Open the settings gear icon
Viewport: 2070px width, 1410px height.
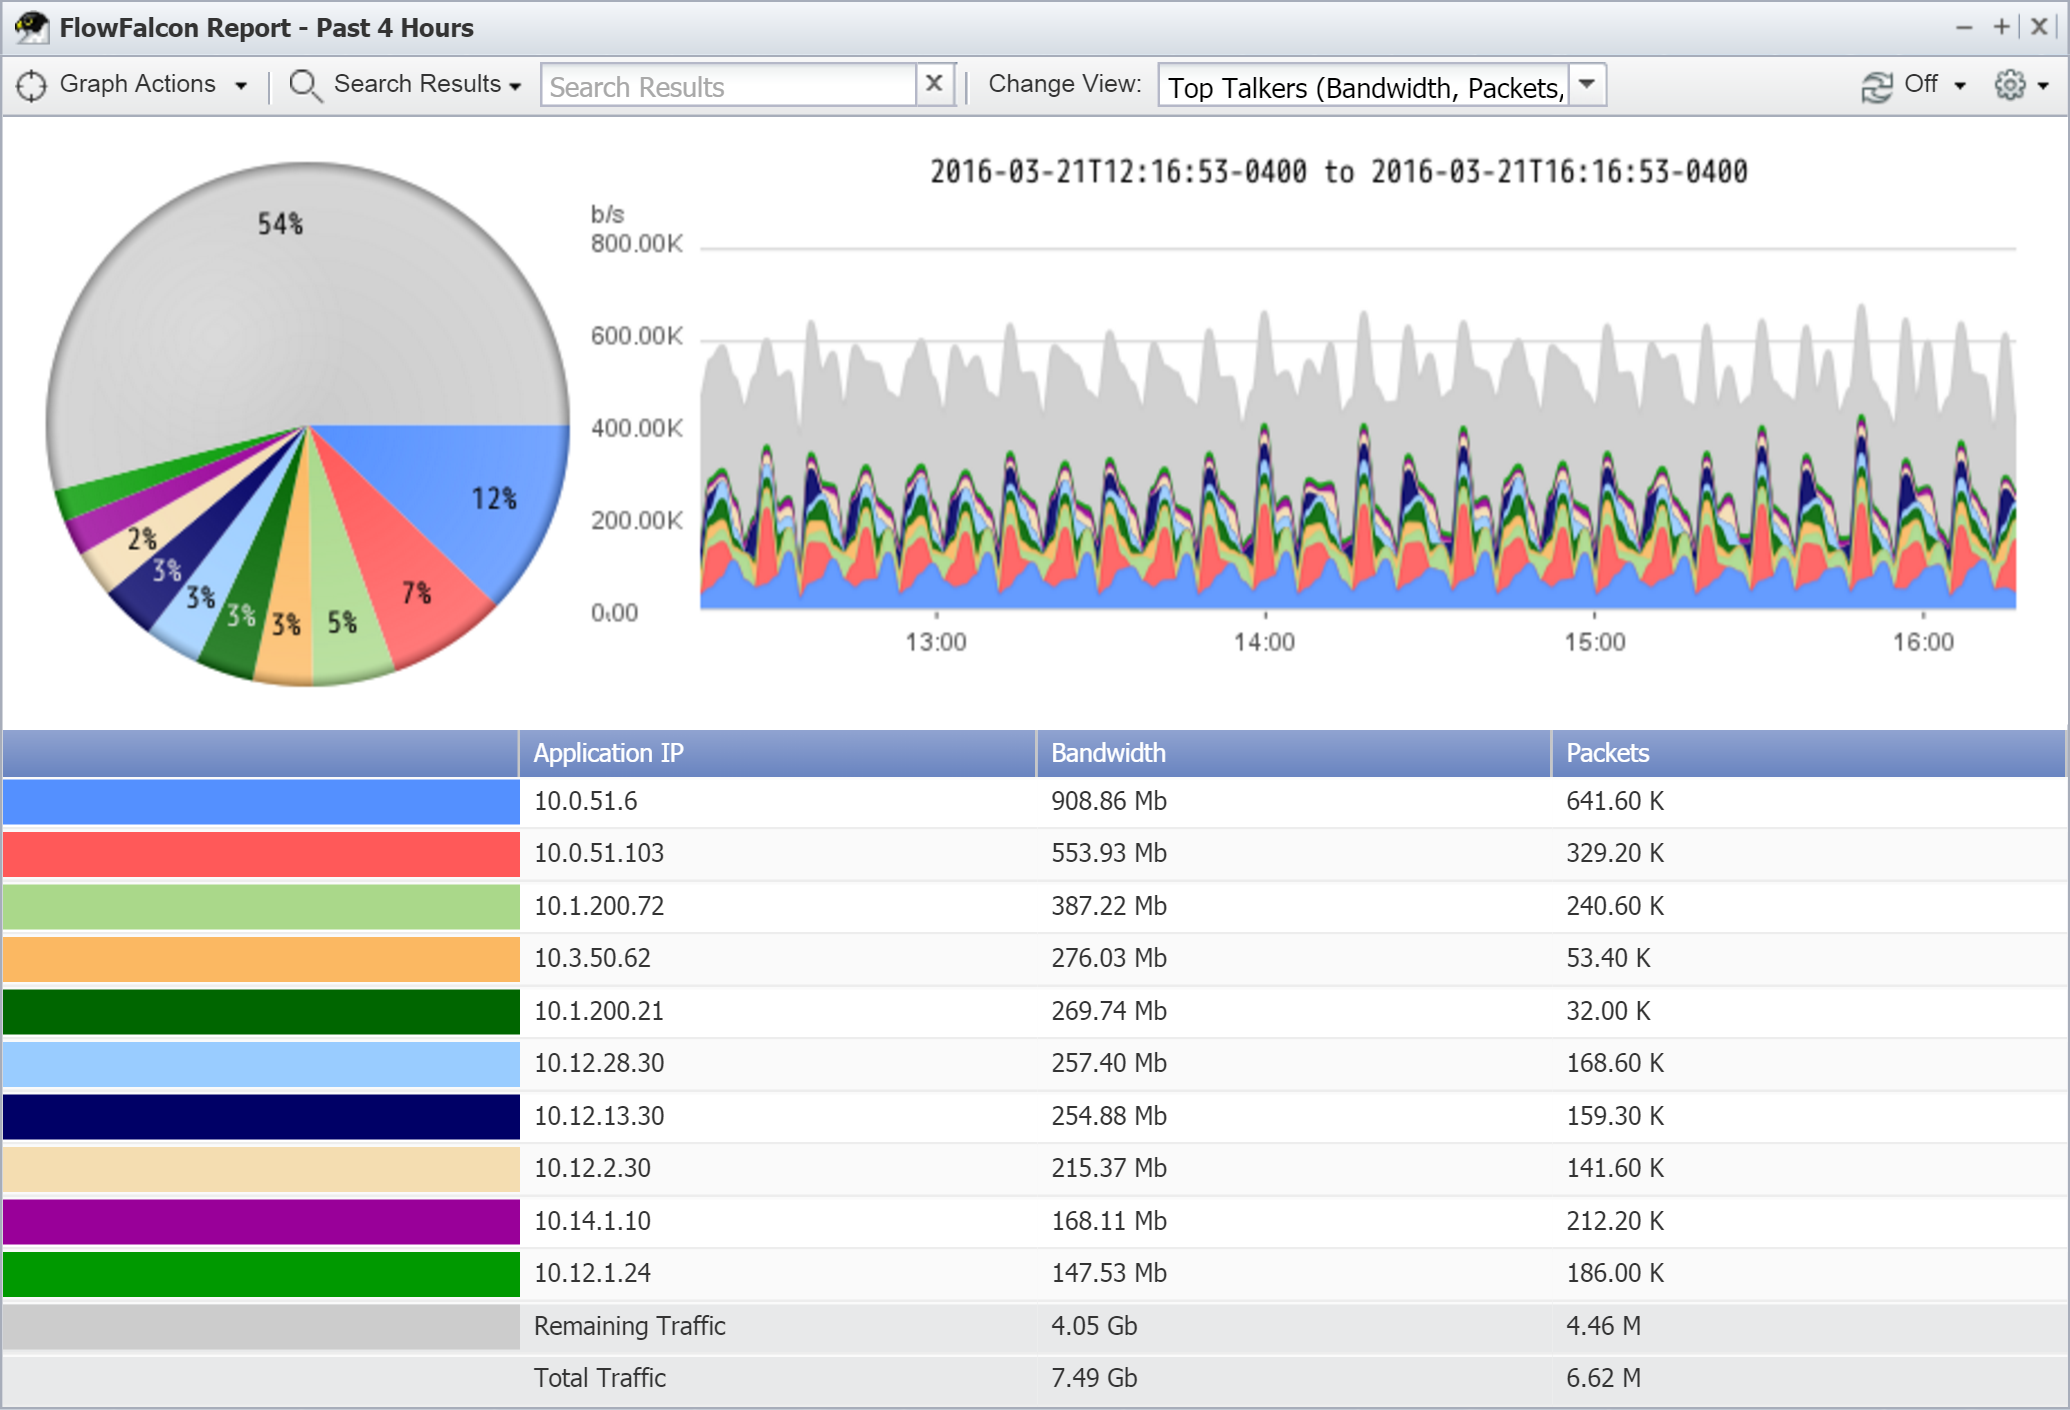tap(2010, 85)
